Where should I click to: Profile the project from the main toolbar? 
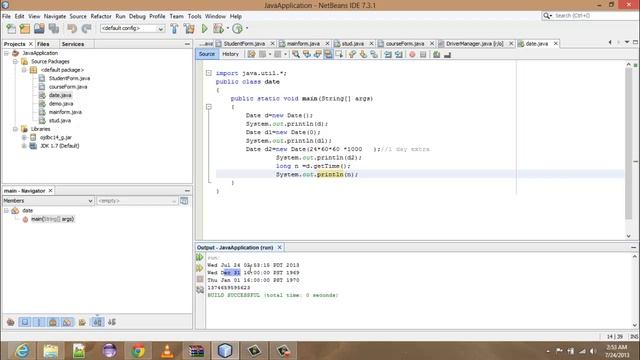[x=238, y=29]
